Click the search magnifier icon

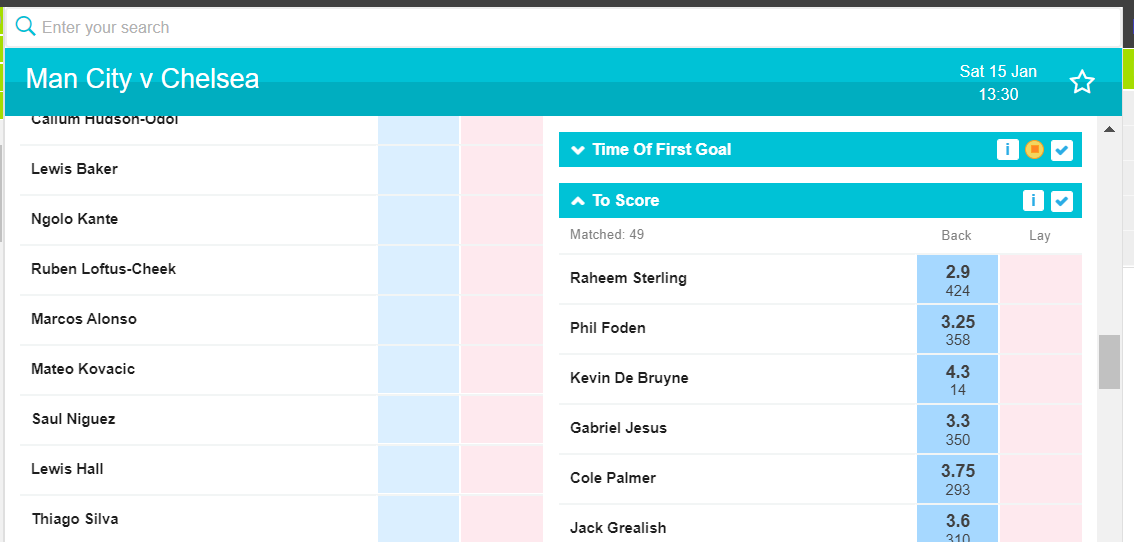pyautogui.click(x=25, y=27)
